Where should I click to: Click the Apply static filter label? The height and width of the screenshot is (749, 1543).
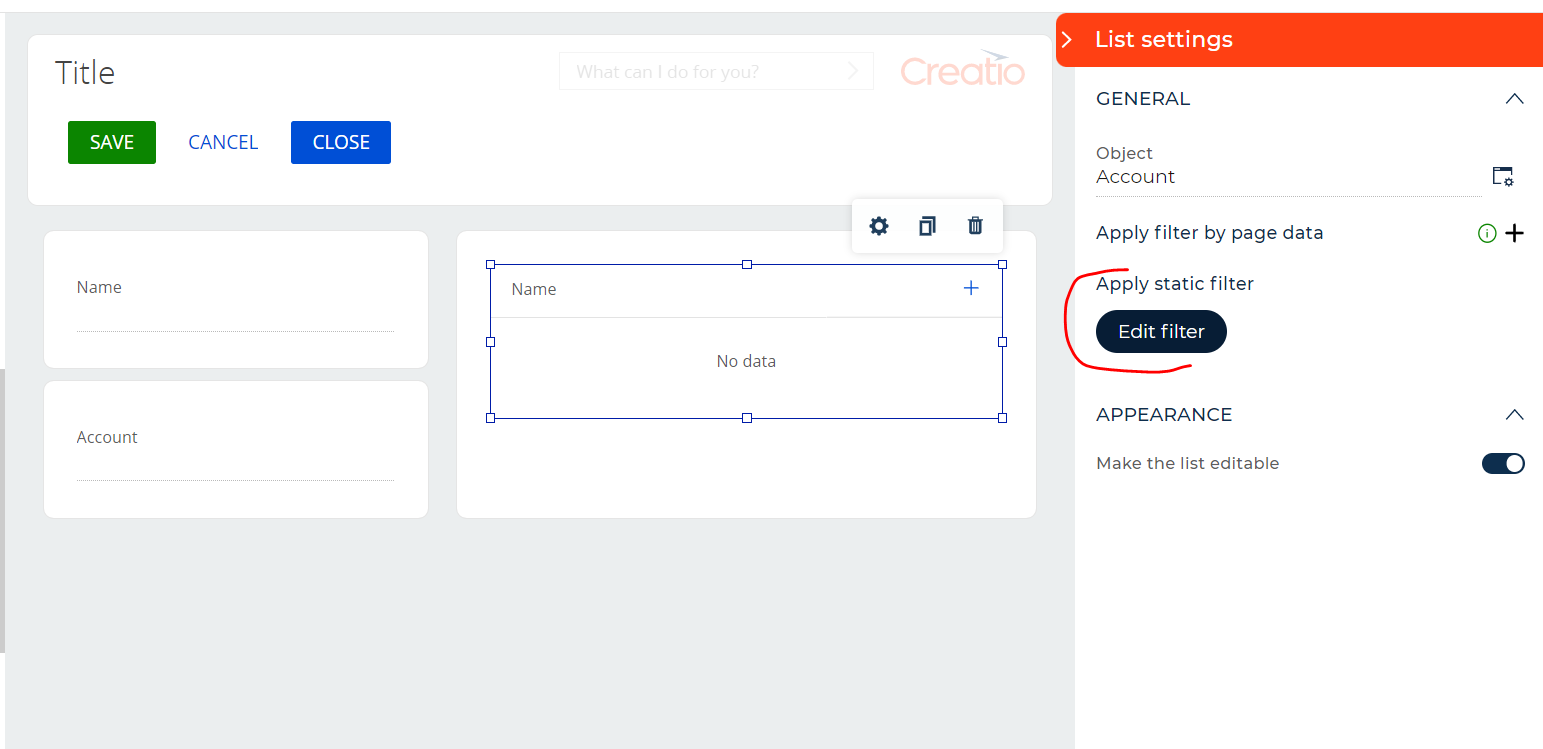pos(1175,284)
